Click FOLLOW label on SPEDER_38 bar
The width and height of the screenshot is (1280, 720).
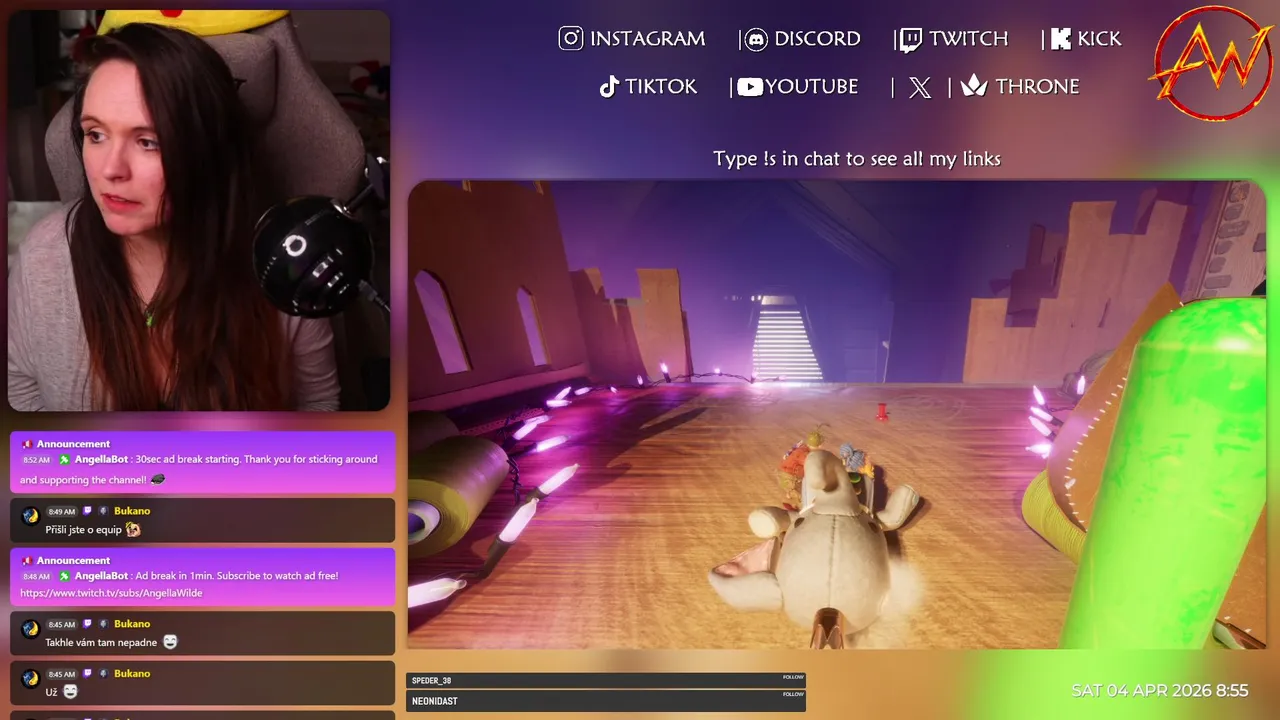click(x=793, y=677)
